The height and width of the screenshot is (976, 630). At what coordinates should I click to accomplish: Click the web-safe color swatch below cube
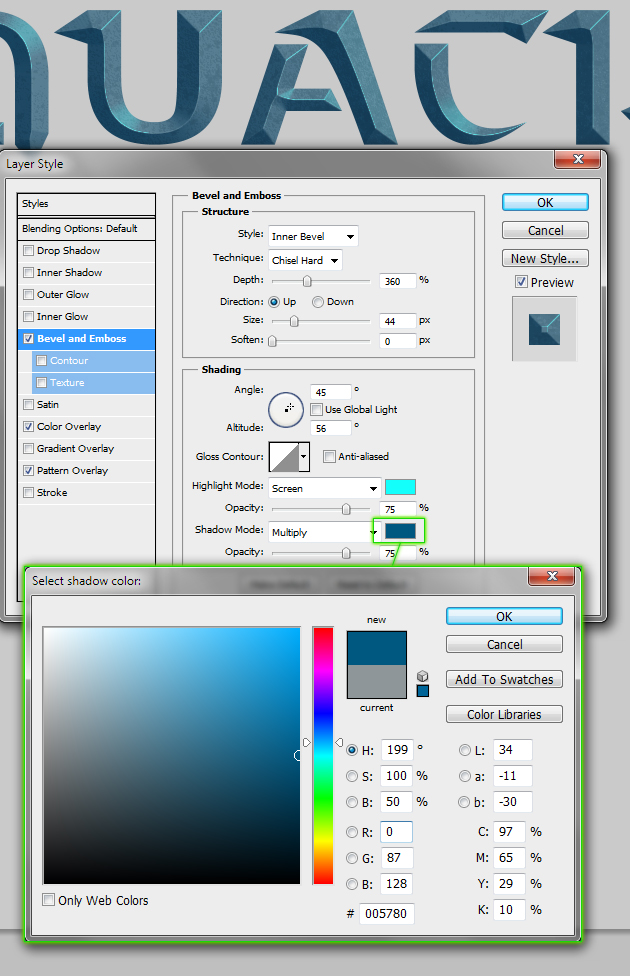(422, 691)
